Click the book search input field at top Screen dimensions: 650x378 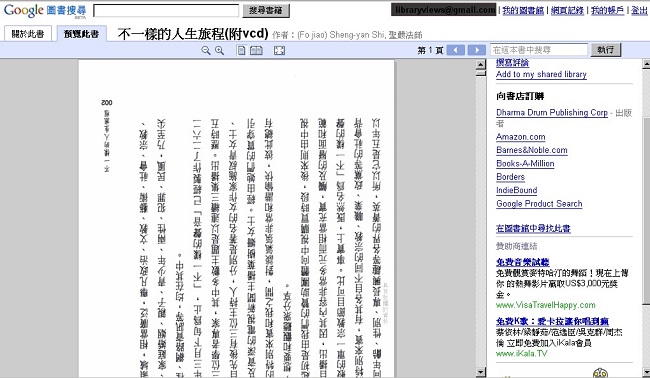166,10
